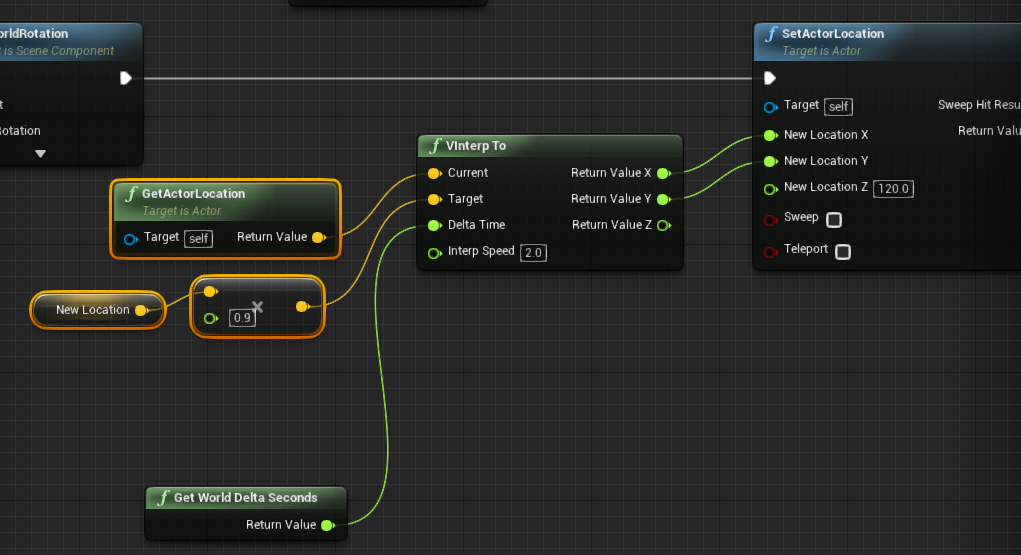Select the Get World Delta Seconds node title
This screenshot has height=555, width=1021.
[x=245, y=498]
